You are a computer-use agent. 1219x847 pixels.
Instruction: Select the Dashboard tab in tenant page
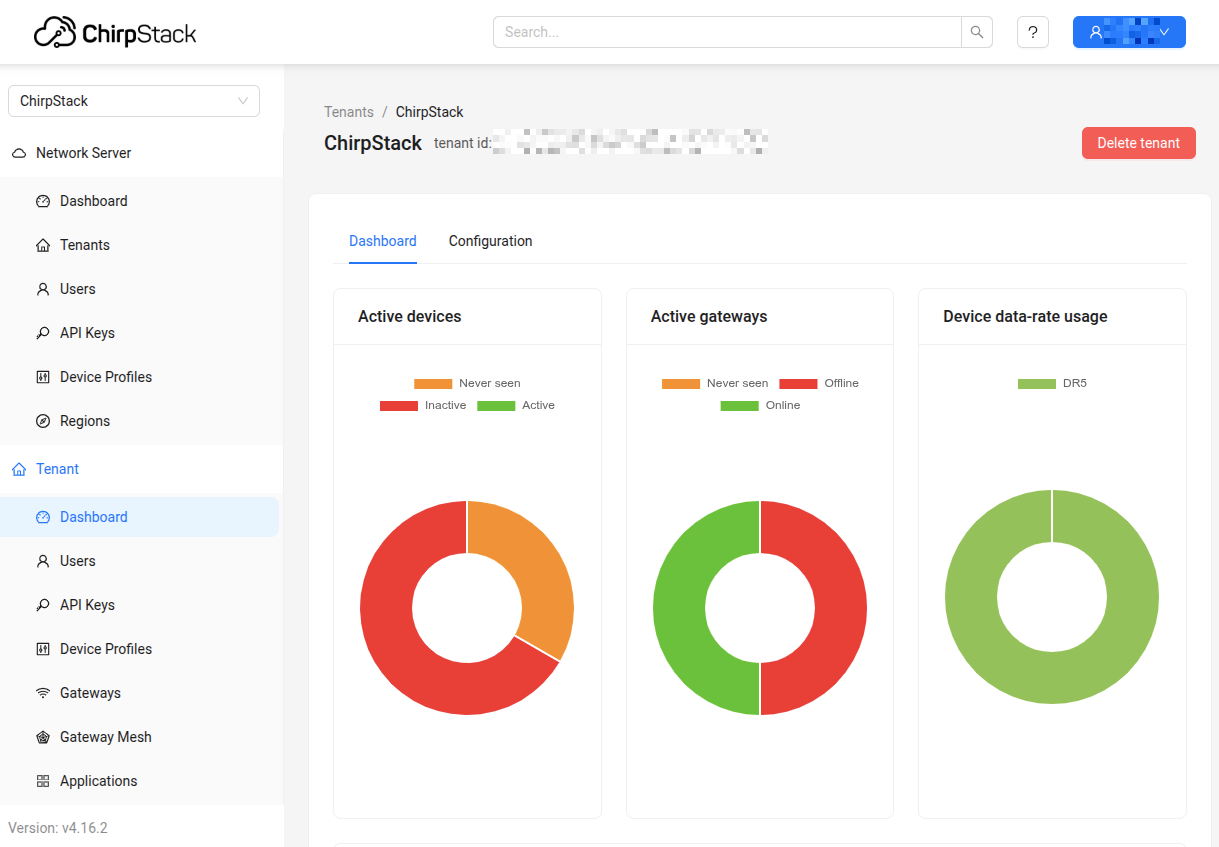(383, 241)
